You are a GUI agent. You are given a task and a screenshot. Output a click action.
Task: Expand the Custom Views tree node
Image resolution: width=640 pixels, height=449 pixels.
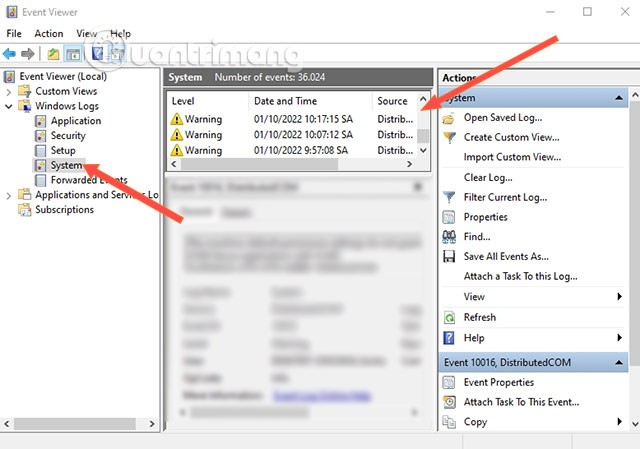point(10,91)
